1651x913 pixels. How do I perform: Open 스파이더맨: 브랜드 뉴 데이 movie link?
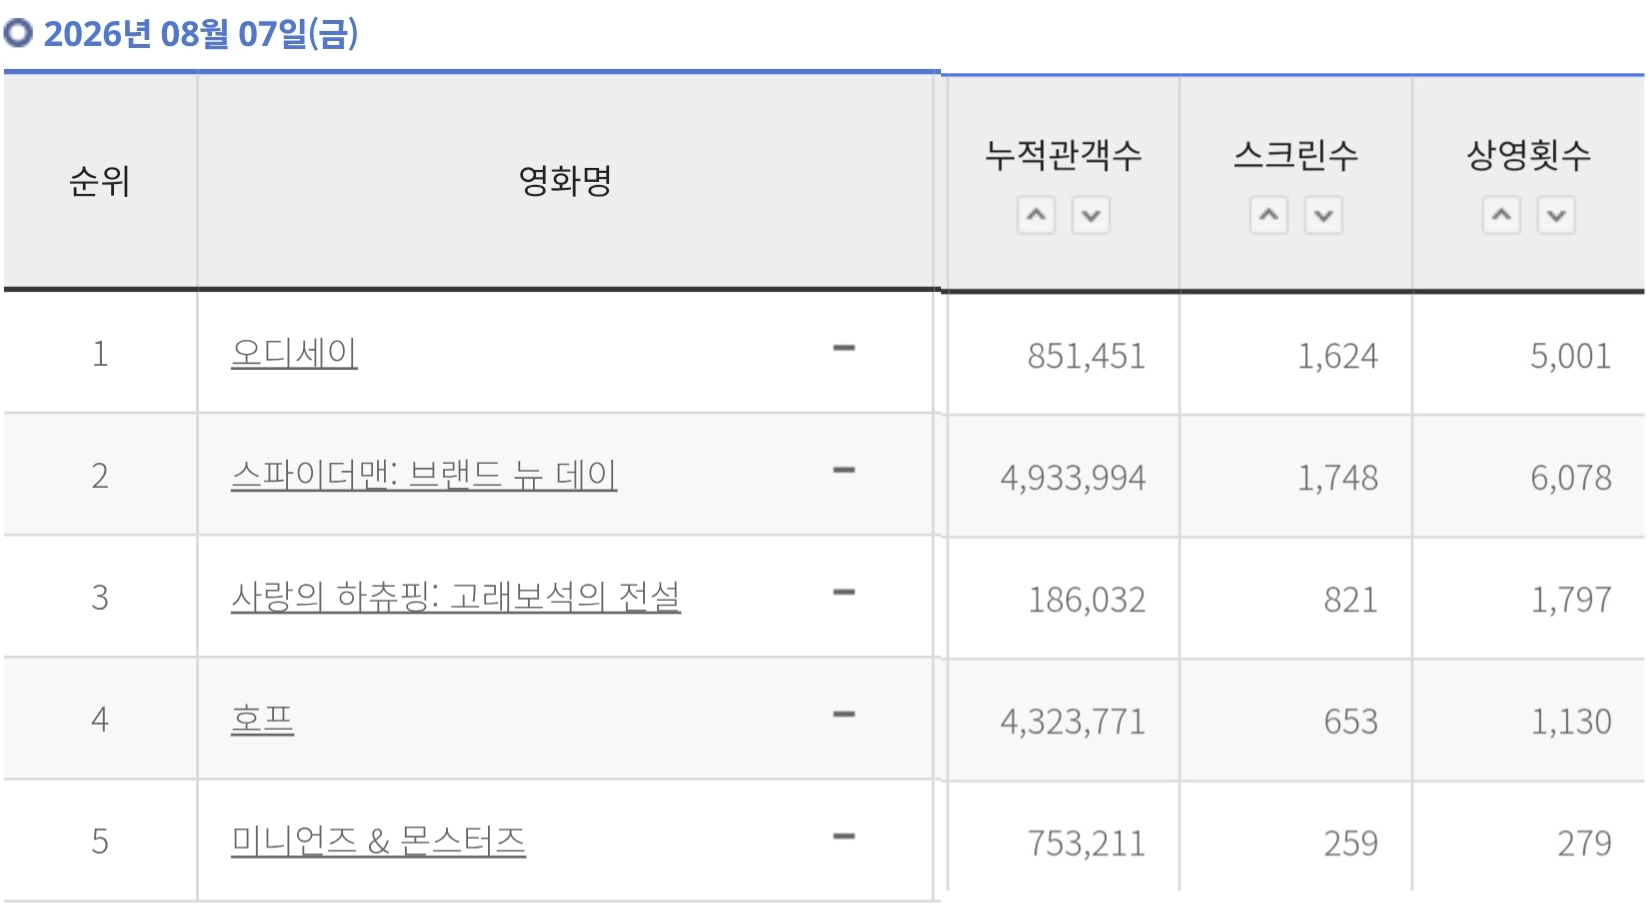coord(424,475)
